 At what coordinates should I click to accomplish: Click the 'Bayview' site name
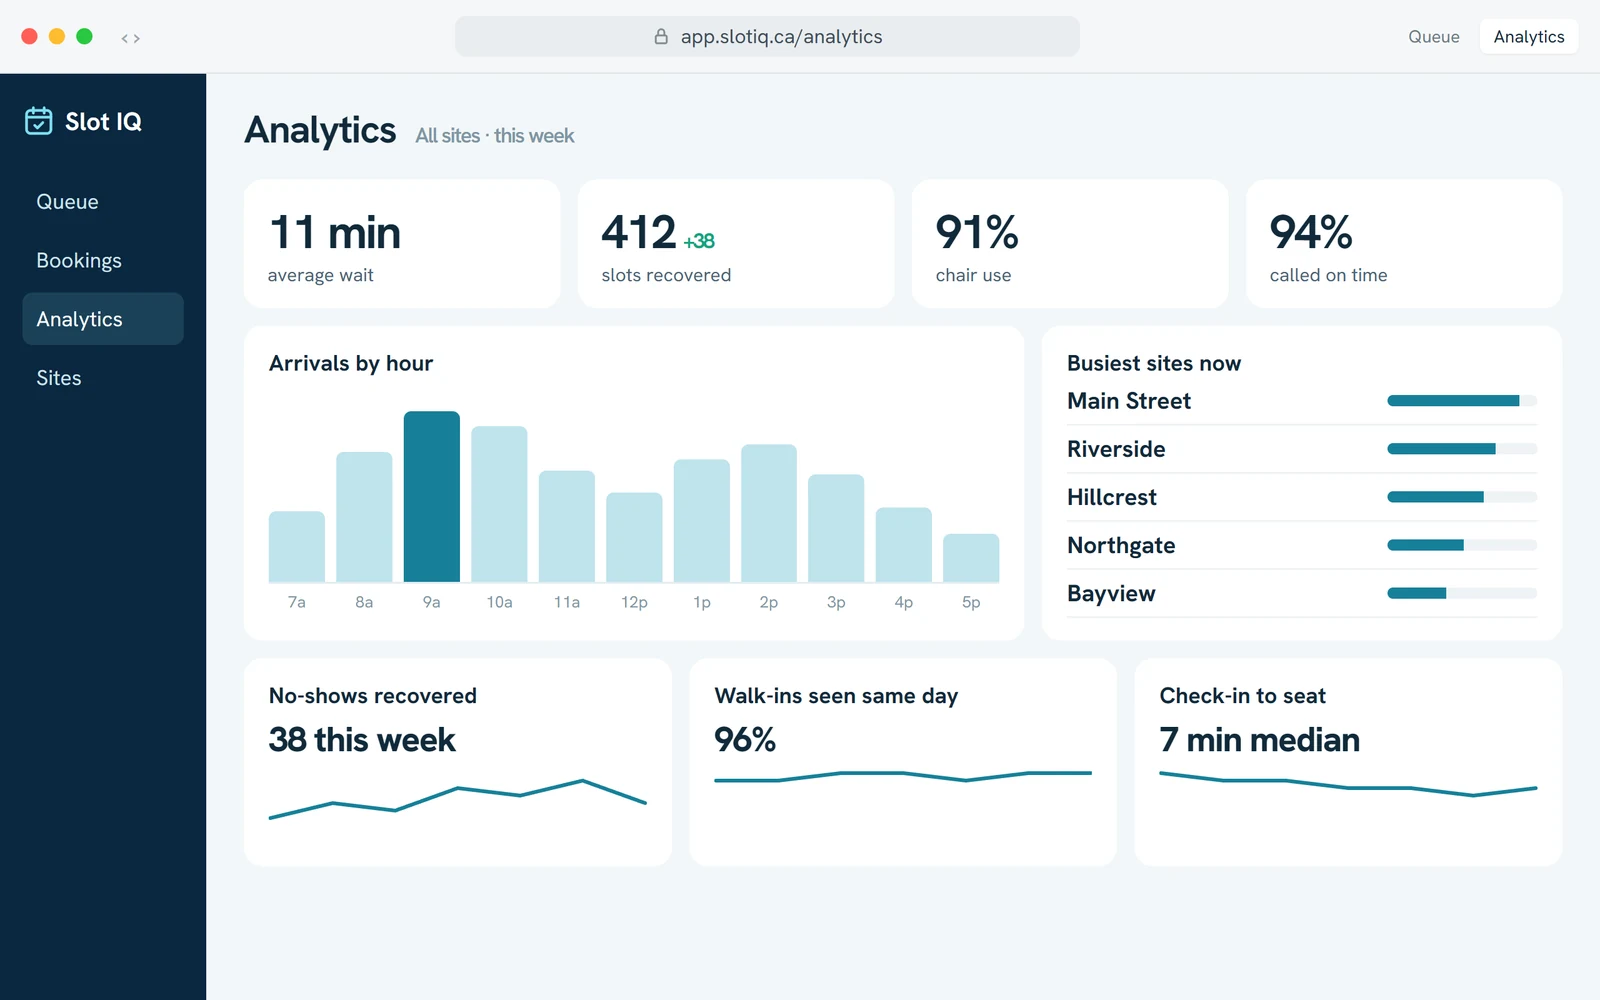[x=1111, y=593]
